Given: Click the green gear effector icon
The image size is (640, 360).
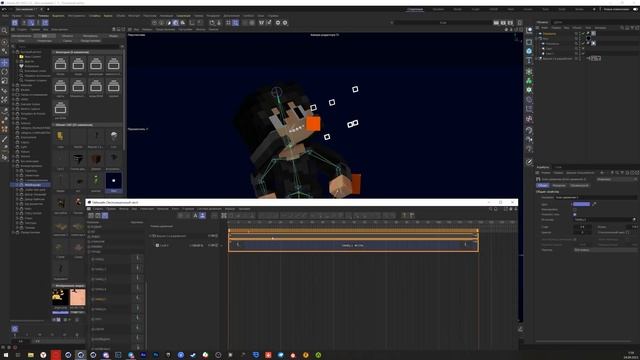Looking at the screenshot, I should [529, 90].
